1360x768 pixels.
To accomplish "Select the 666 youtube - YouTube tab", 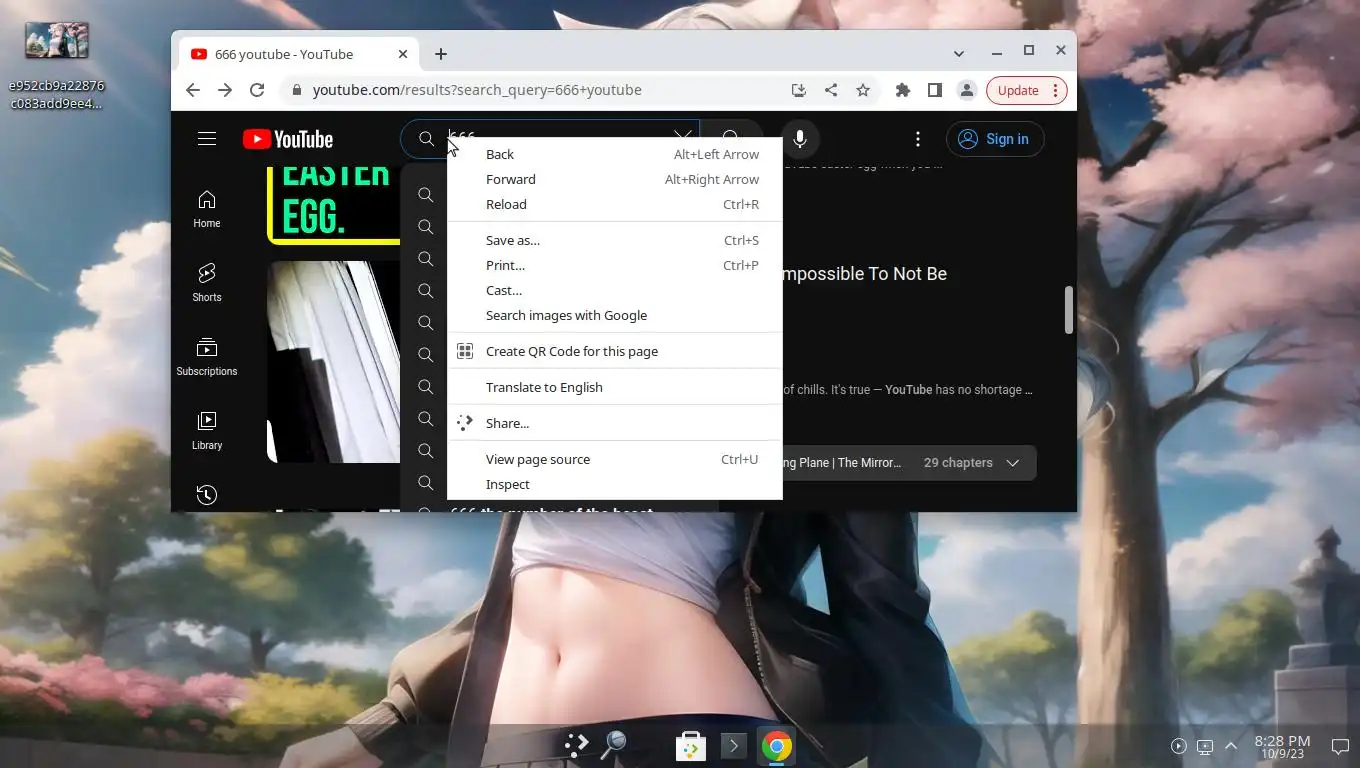I will [x=298, y=54].
